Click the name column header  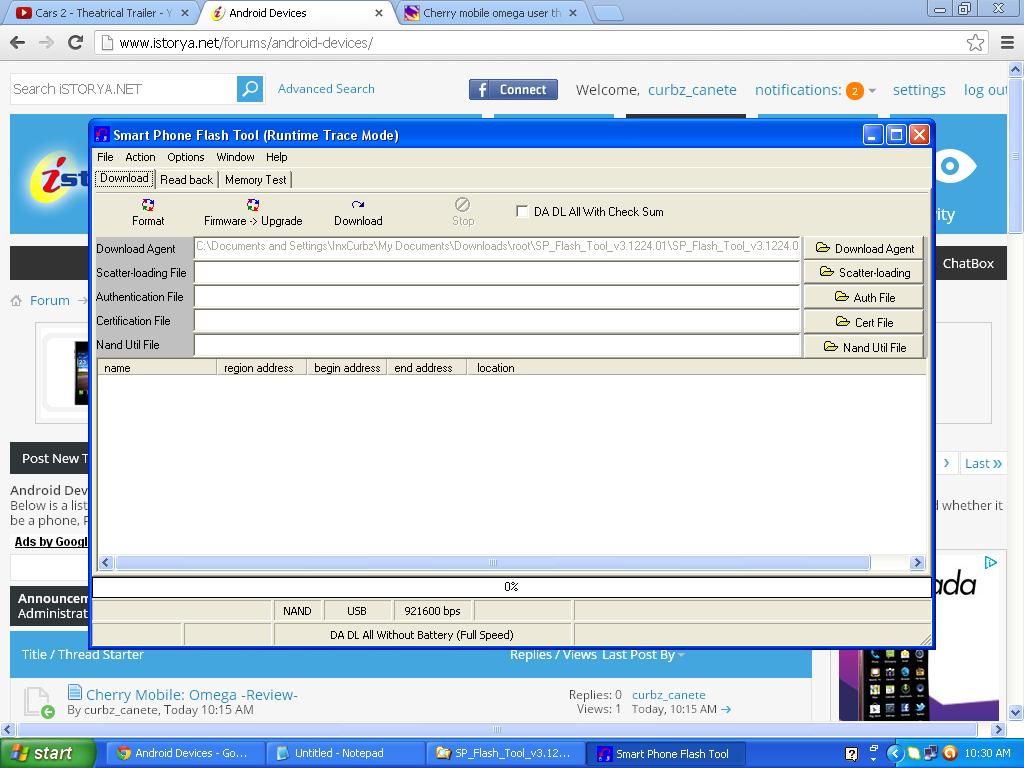point(157,368)
